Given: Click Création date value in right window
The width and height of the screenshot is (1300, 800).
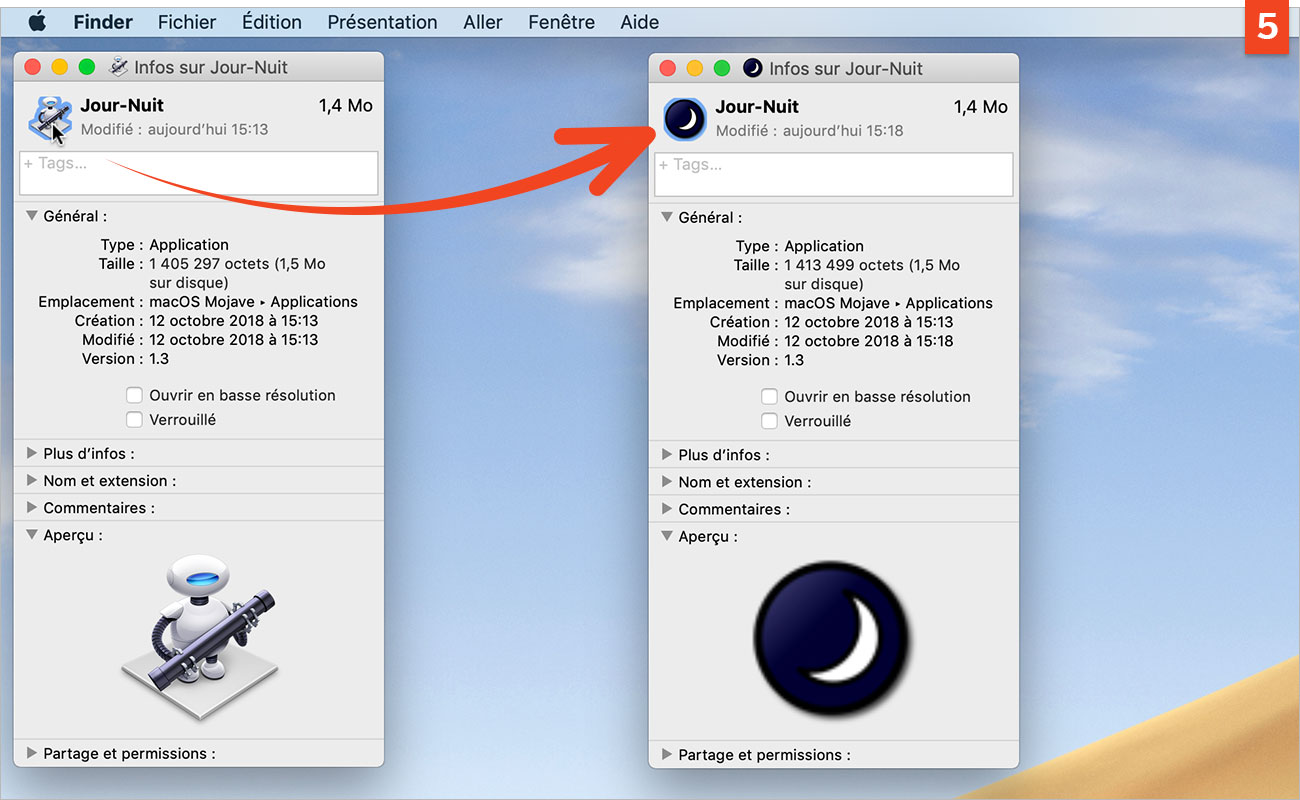Looking at the screenshot, I should pyautogui.click(x=869, y=321).
